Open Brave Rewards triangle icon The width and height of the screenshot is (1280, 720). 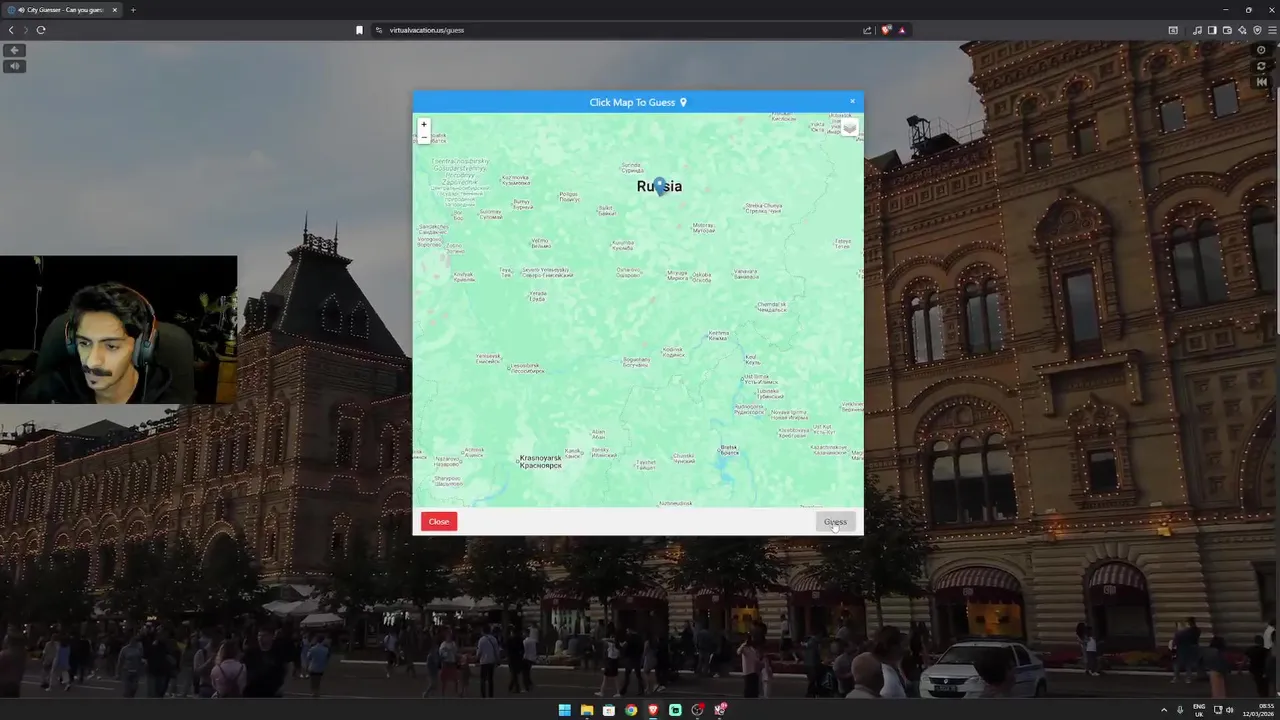(901, 30)
